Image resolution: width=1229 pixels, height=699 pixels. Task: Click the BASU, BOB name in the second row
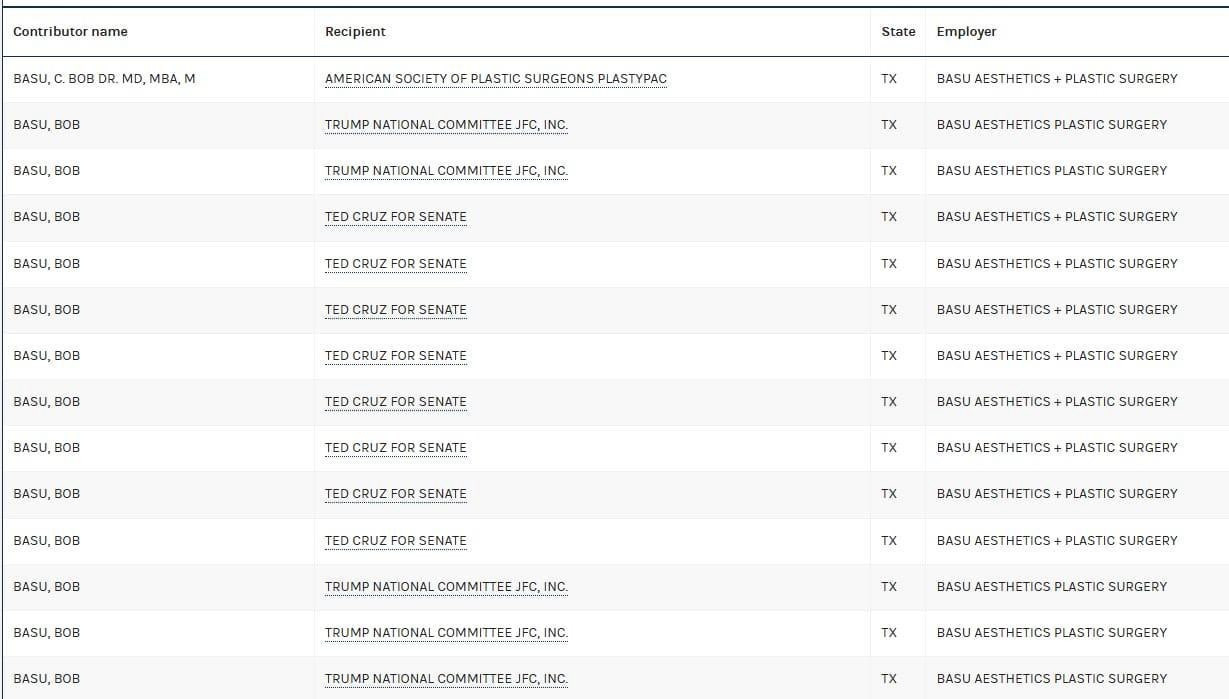38,124
